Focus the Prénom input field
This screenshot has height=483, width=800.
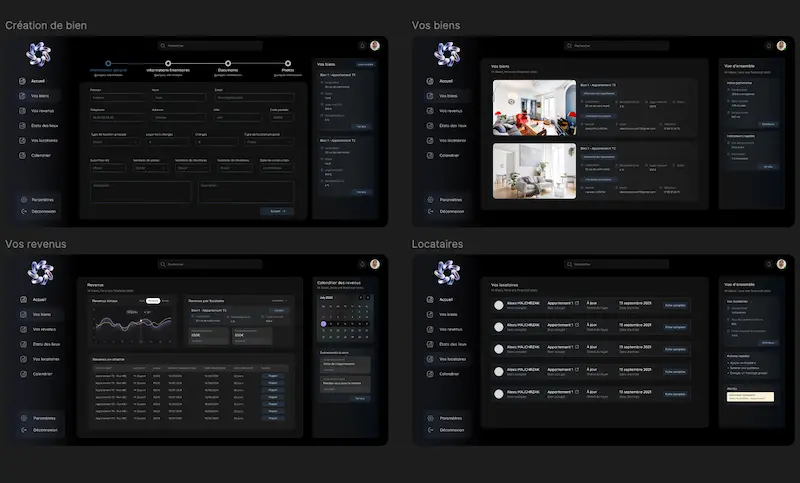pos(118,97)
